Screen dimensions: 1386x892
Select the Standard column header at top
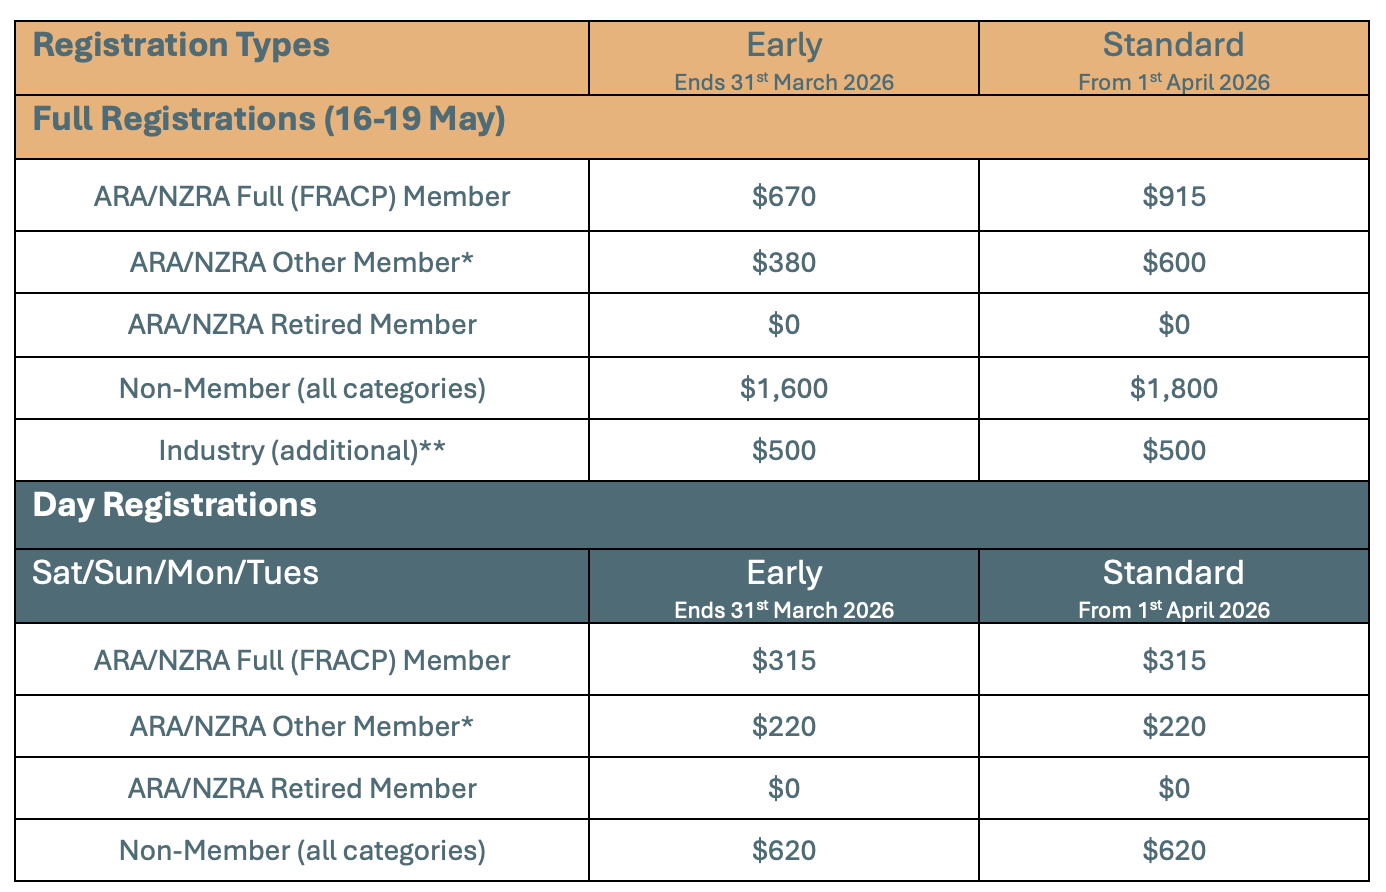coord(1174,58)
